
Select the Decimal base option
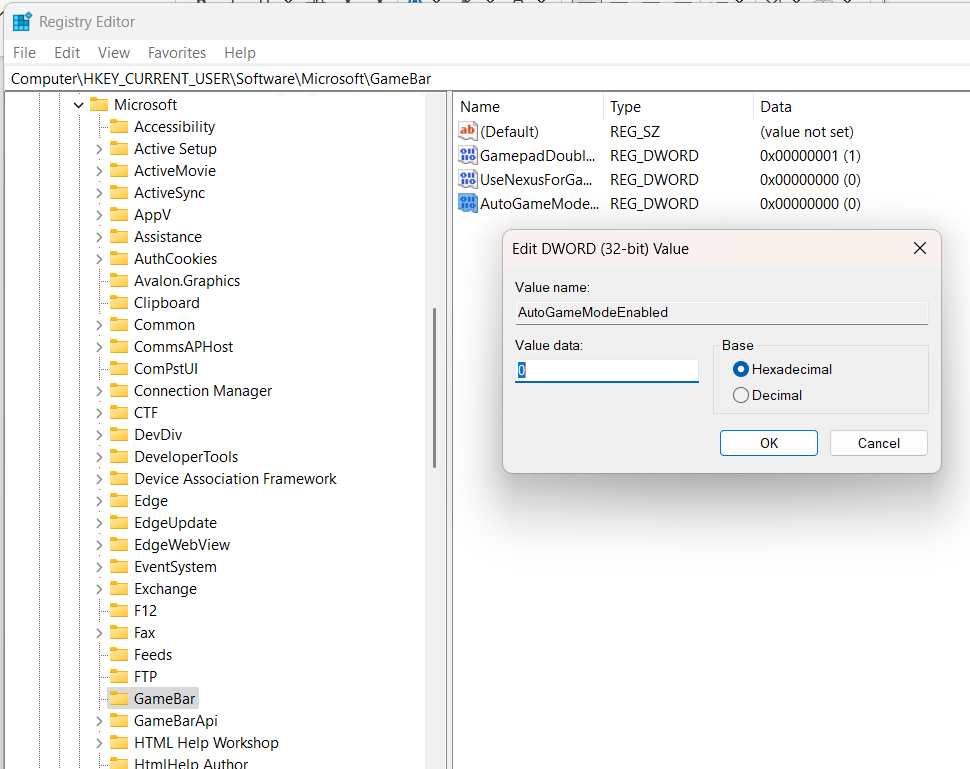[740, 395]
